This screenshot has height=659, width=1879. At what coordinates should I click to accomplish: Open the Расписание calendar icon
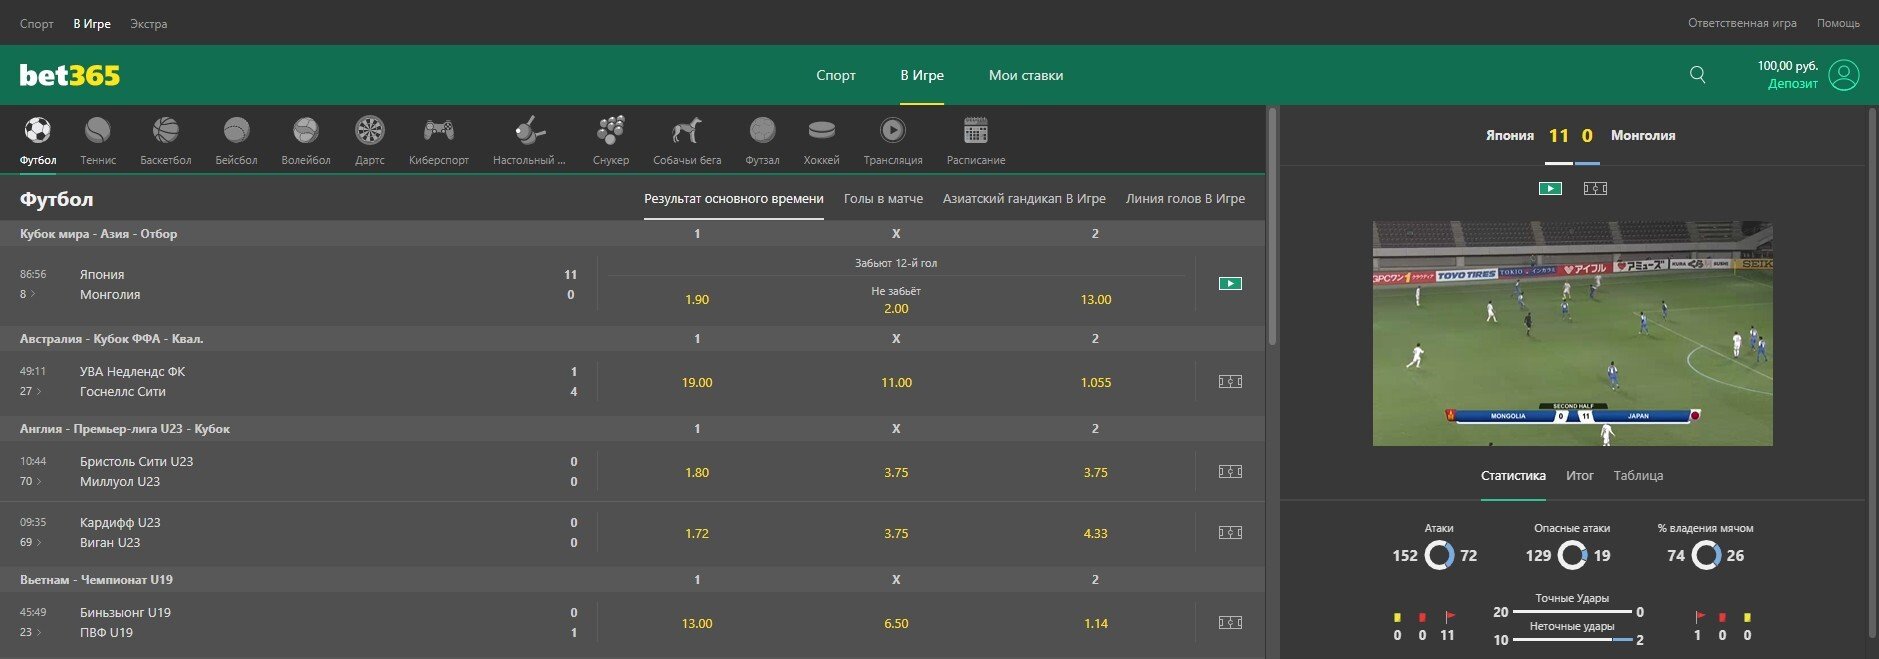tap(975, 131)
